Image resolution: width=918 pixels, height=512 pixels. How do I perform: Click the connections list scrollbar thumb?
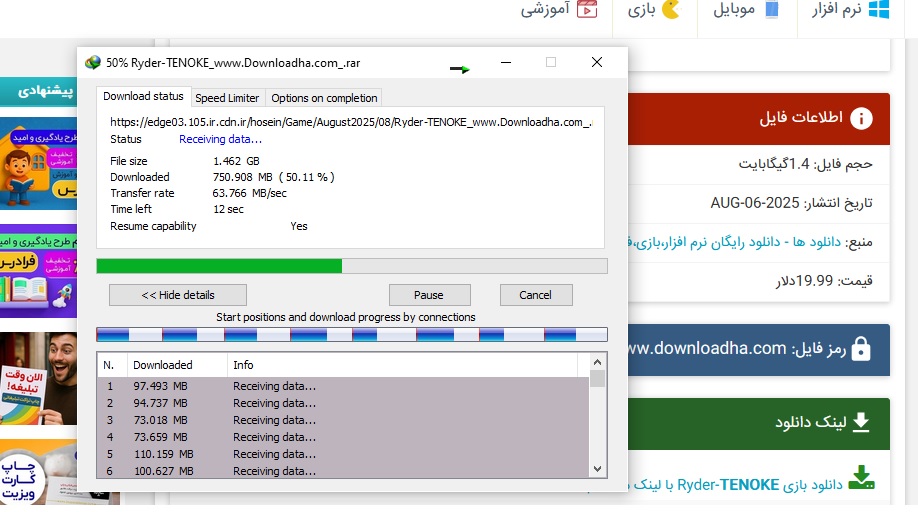(x=597, y=379)
